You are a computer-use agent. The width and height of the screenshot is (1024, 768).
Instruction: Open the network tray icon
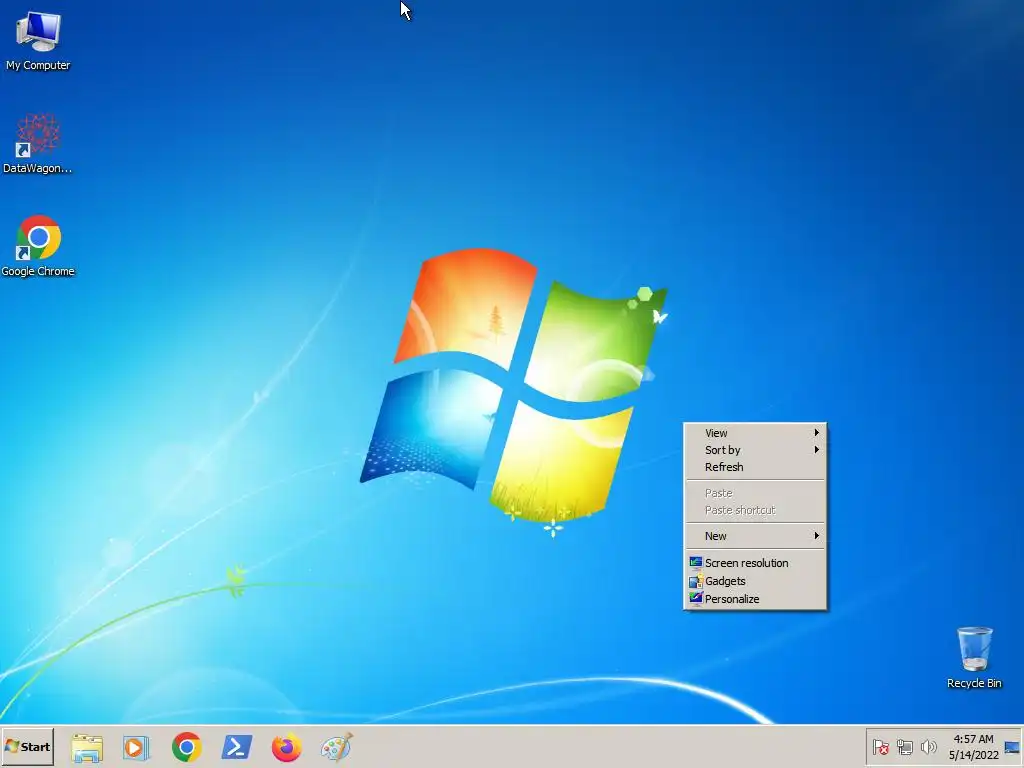904,747
